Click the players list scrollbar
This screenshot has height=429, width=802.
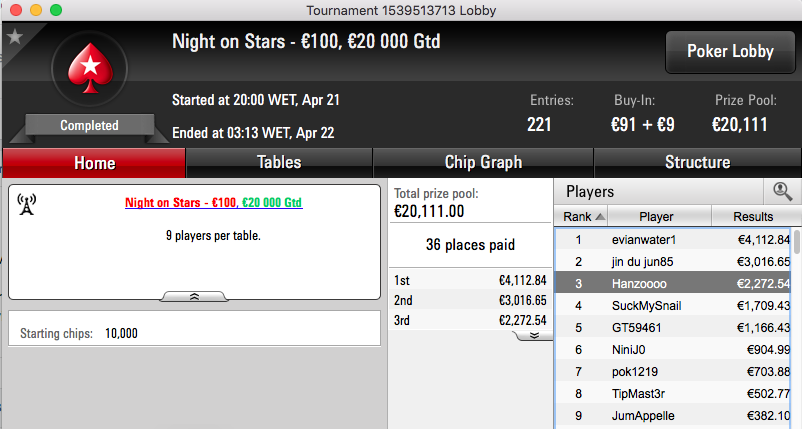tap(796, 241)
